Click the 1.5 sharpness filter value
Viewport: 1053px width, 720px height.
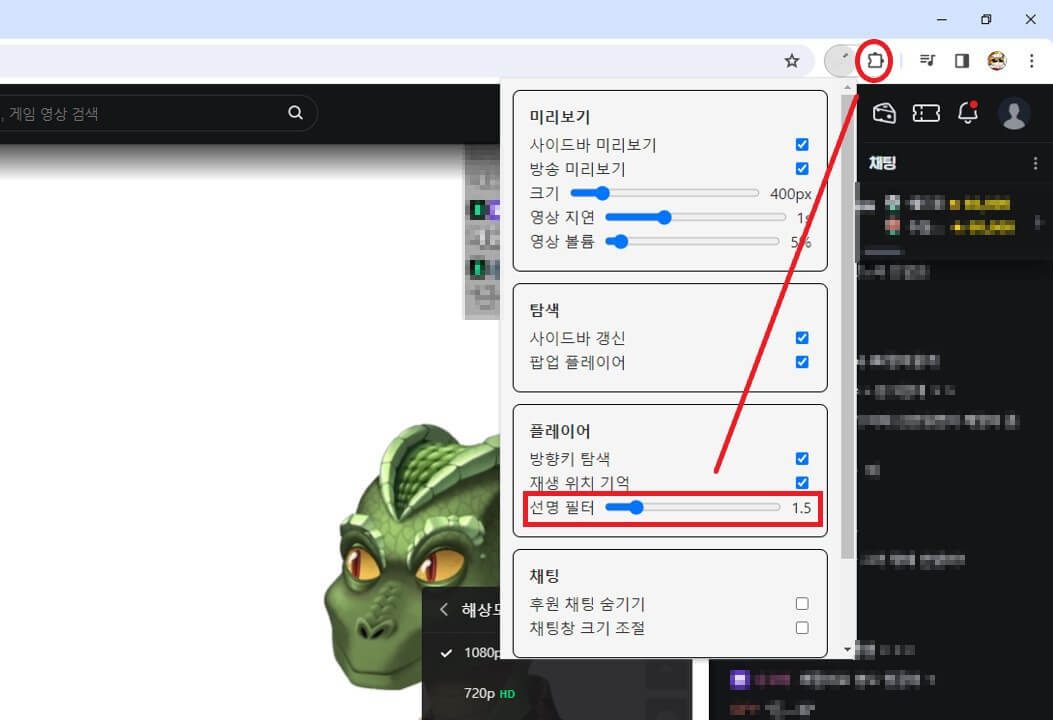801,508
